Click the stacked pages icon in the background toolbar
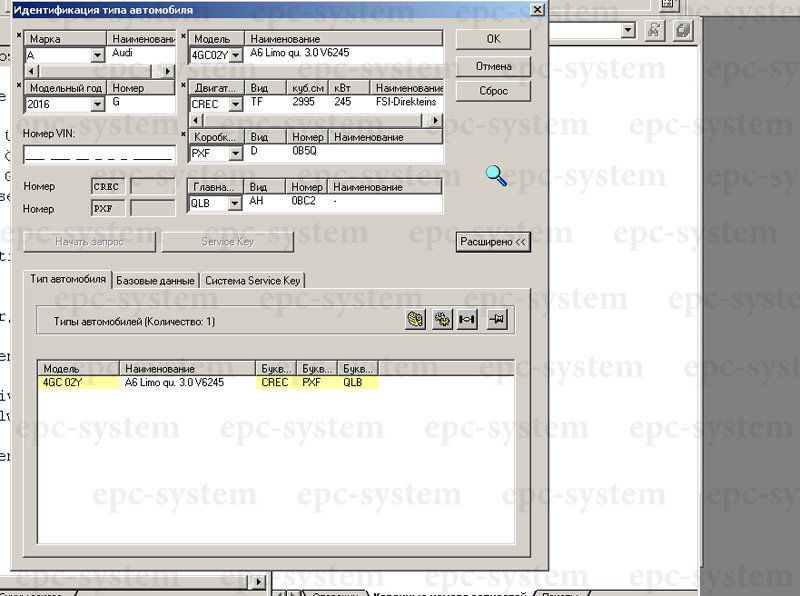This screenshot has height=596, width=800. click(x=683, y=30)
